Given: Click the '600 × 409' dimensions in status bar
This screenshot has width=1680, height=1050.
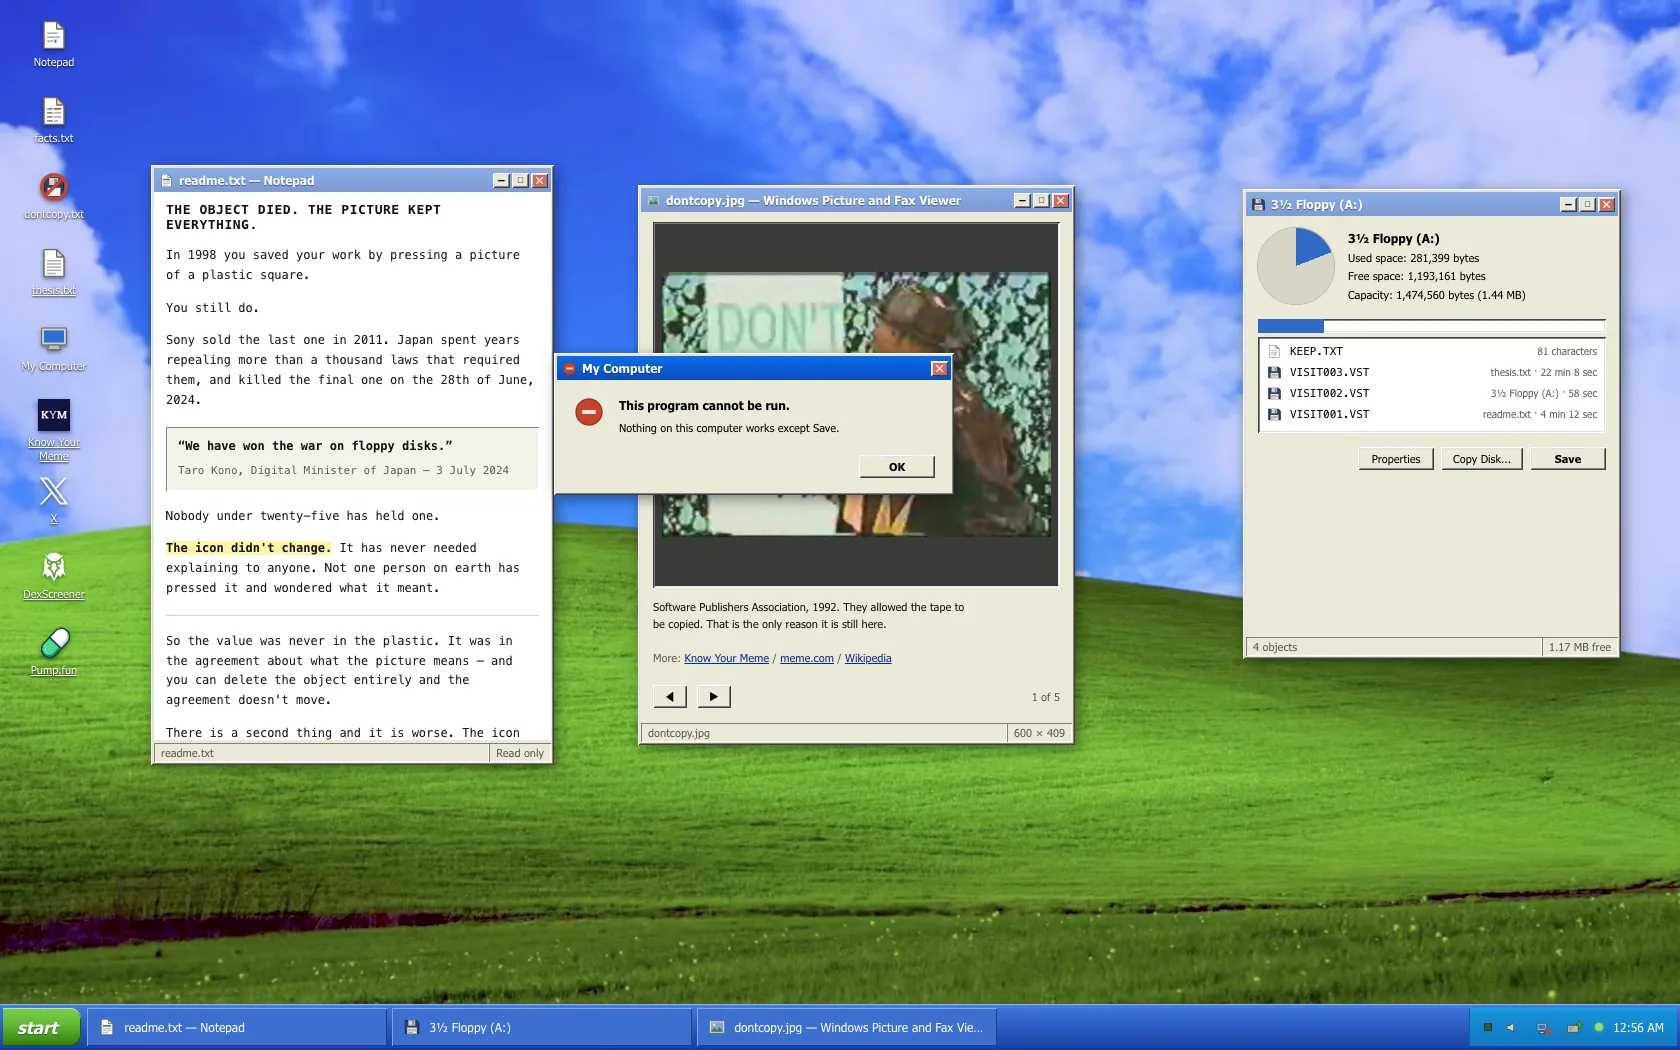Looking at the screenshot, I should click(x=1039, y=733).
